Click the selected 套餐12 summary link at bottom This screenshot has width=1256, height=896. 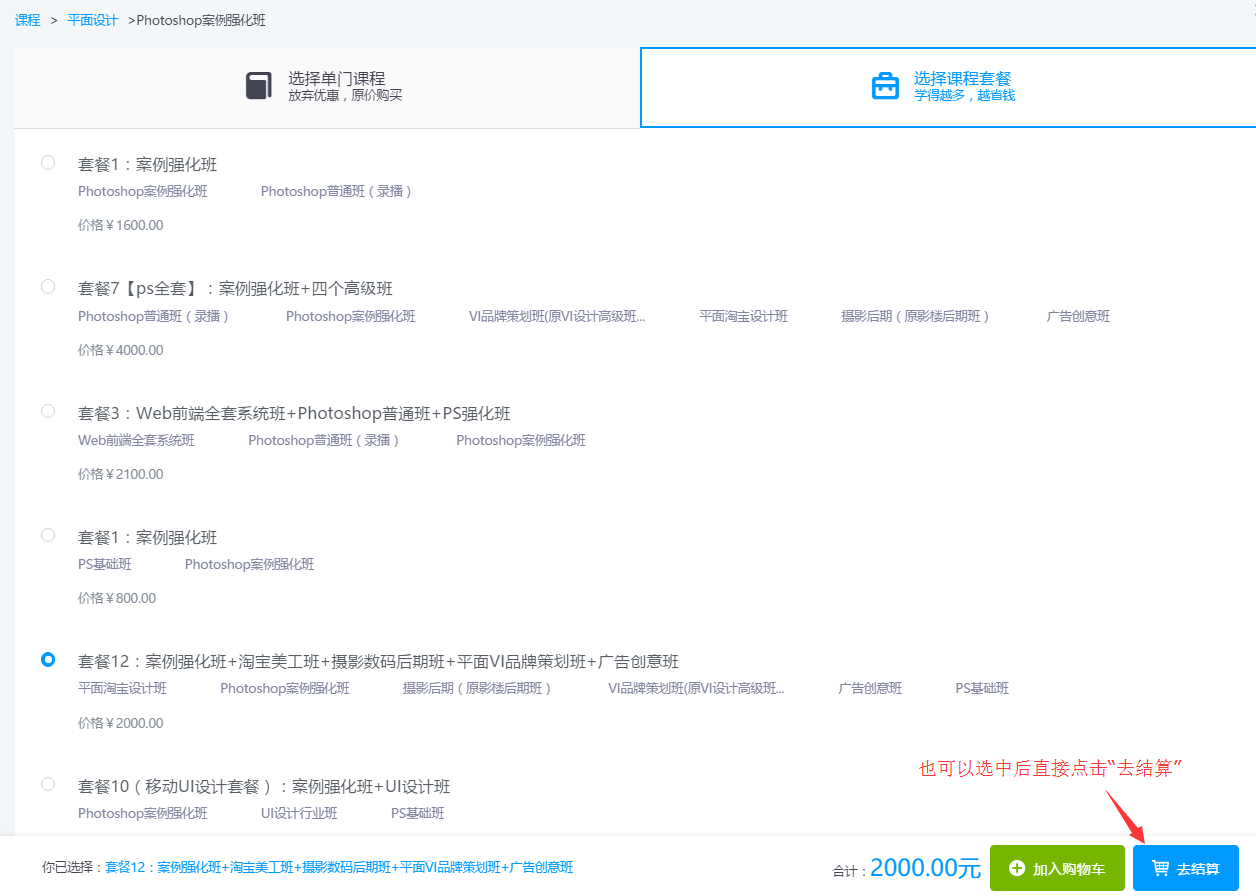(339, 868)
